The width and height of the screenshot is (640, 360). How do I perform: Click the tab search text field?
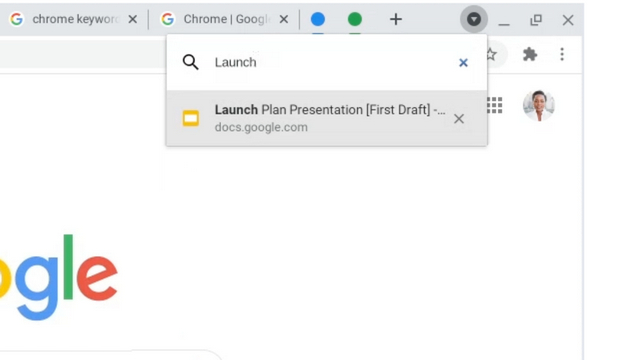(x=333, y=62)
